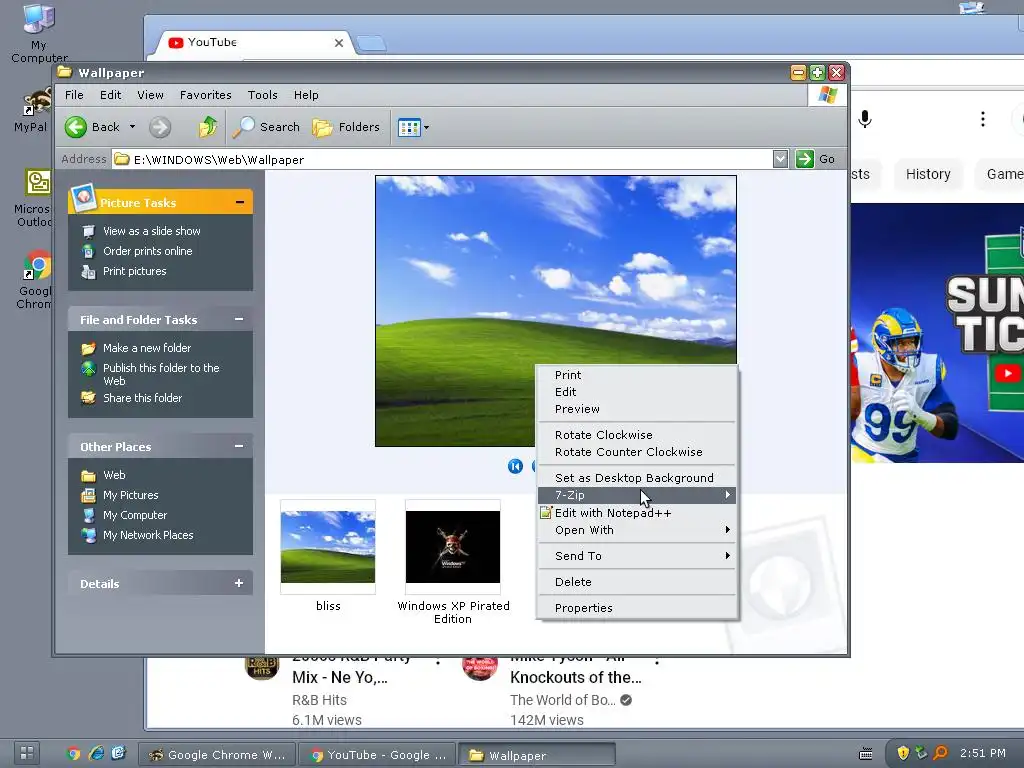
Task: Open YouTube three-dot settings menu
Action: (982, 119)
